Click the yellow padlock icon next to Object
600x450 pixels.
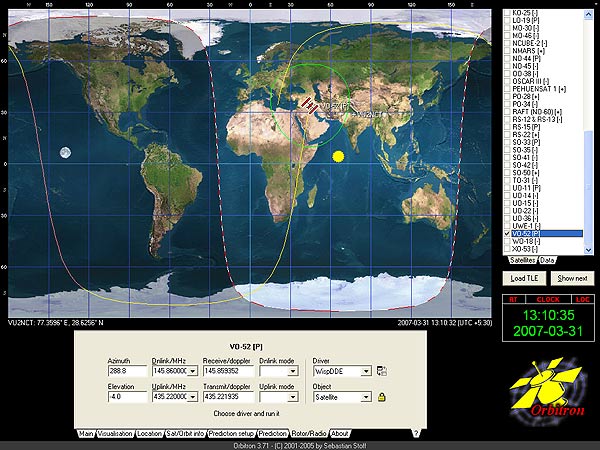pos(381,397)
